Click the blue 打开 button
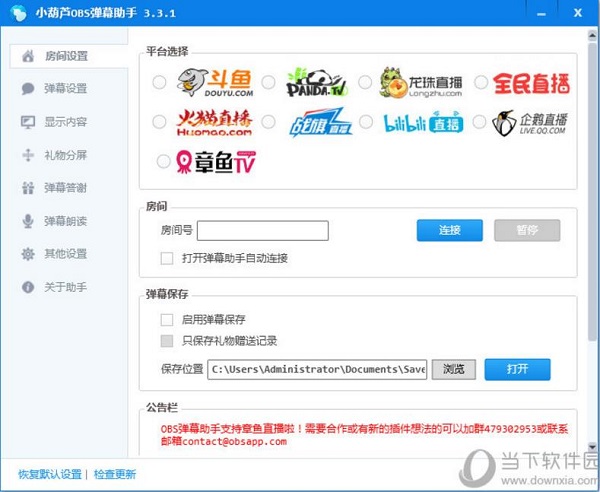 coord(517,369)
